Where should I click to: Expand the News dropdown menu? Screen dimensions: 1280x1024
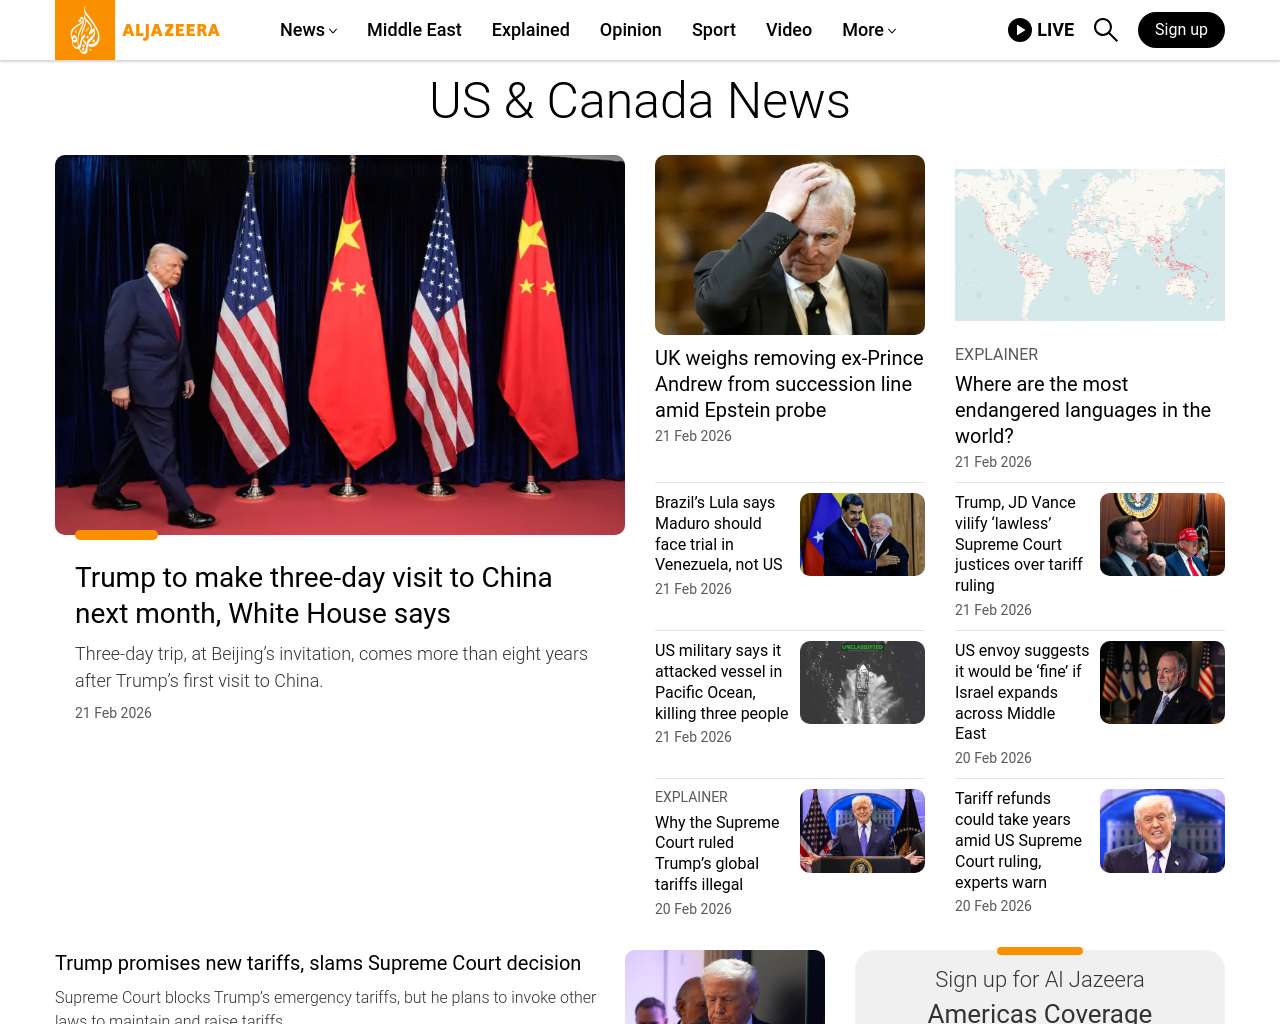(x=308, y=30)
